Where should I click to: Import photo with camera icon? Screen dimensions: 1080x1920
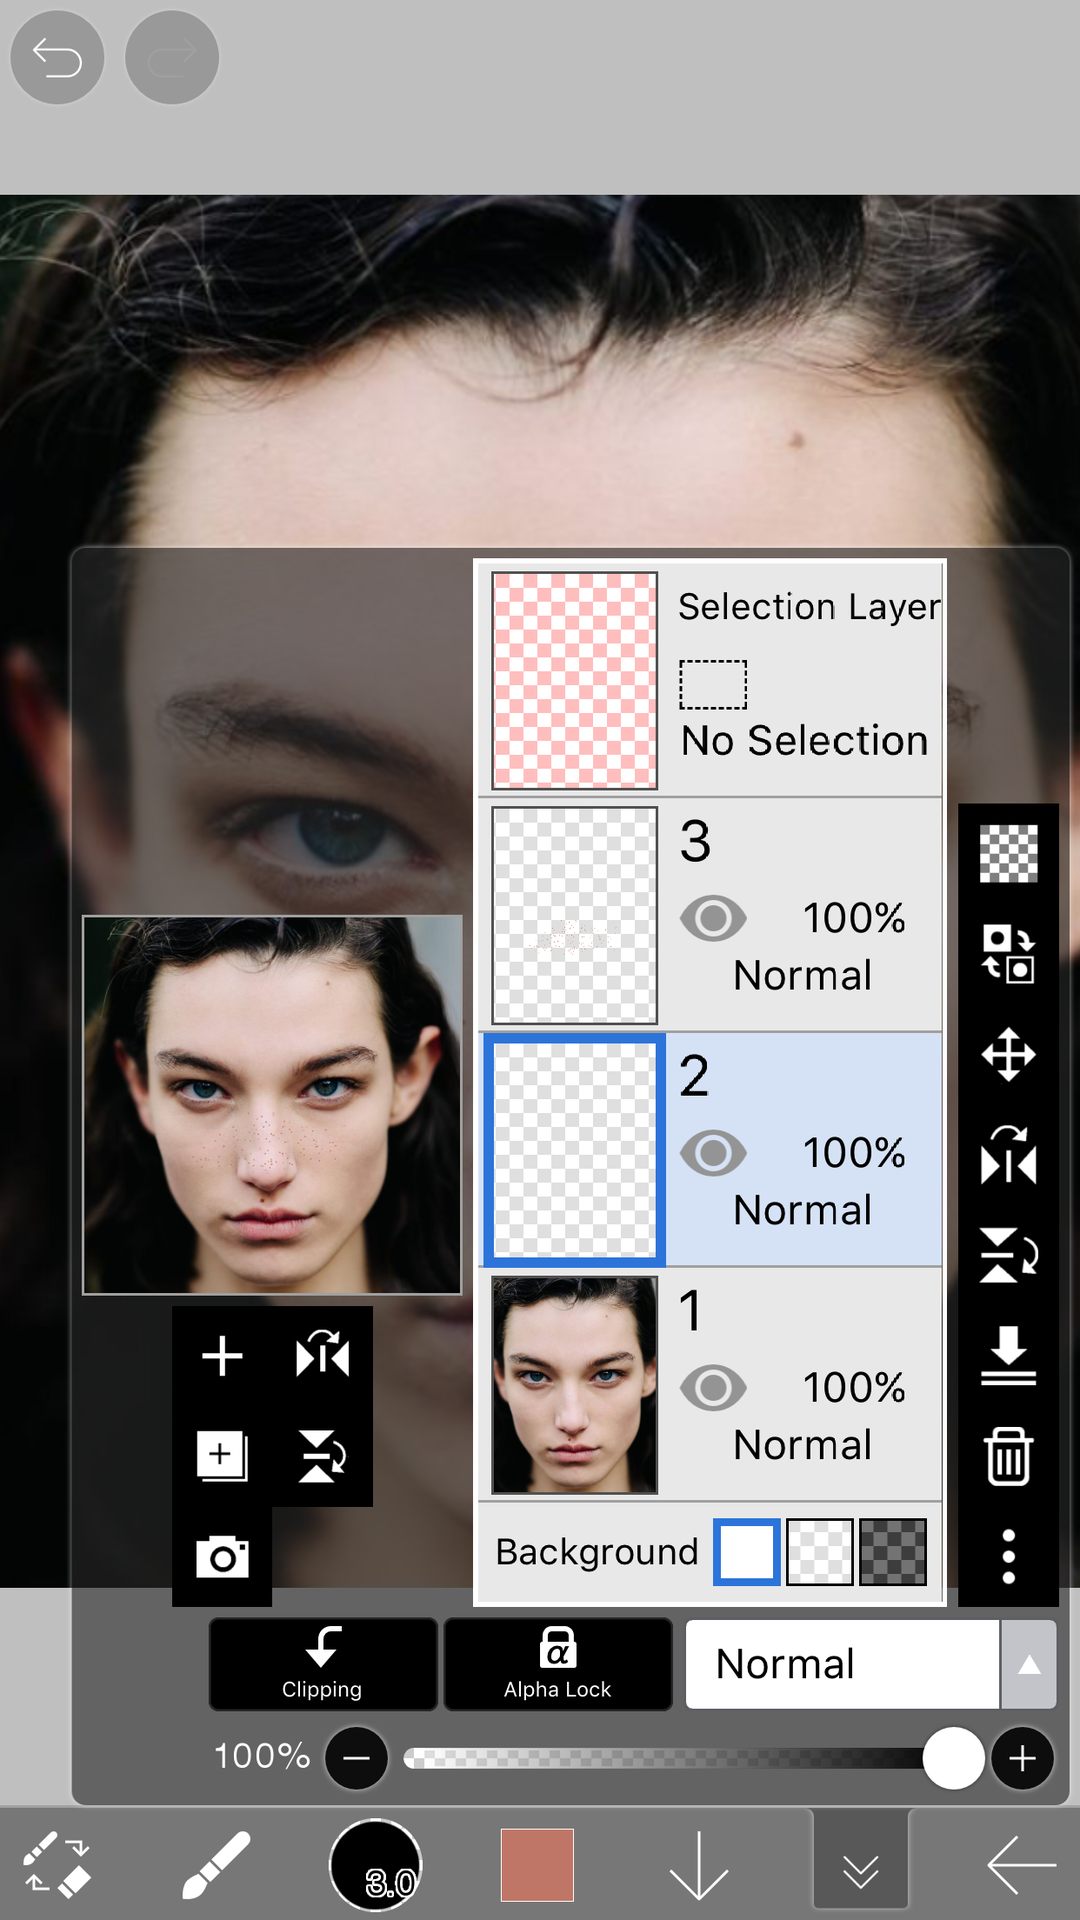pos(222,1557)
